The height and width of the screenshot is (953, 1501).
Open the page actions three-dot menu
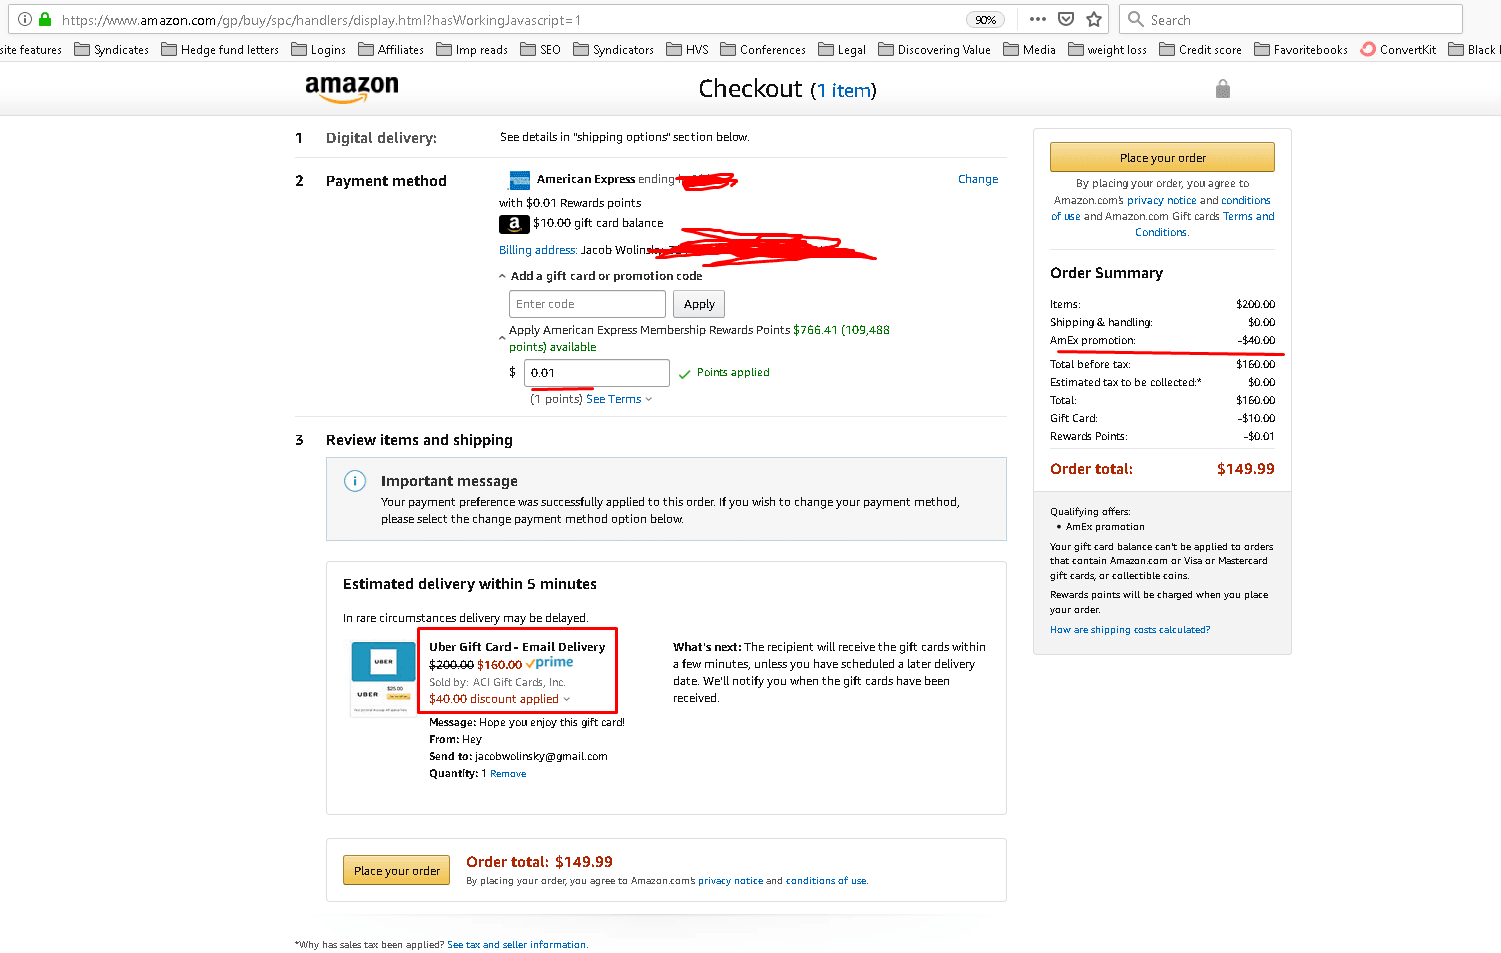(x=1038, y=19)
